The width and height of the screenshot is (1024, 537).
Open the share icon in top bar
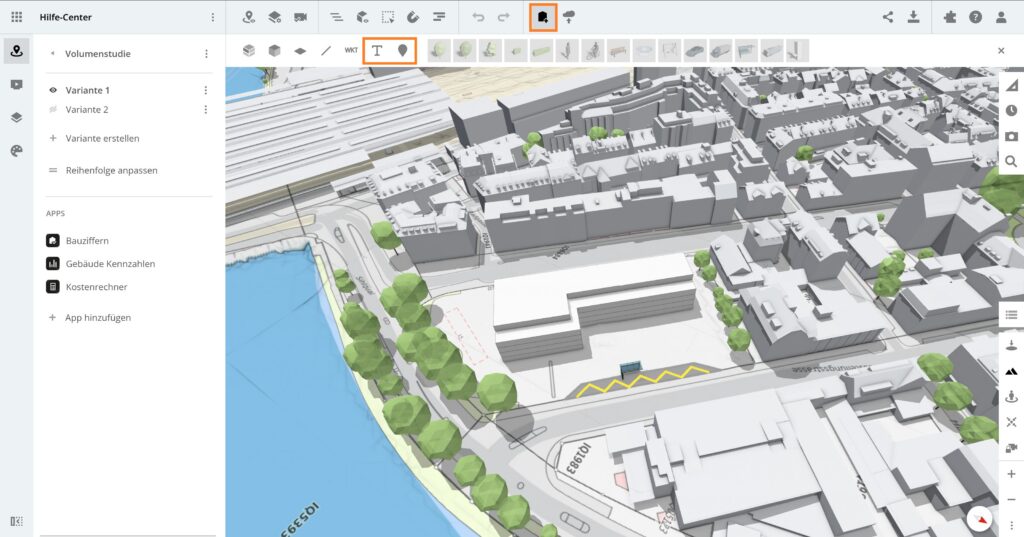click(x=888, y=17)
